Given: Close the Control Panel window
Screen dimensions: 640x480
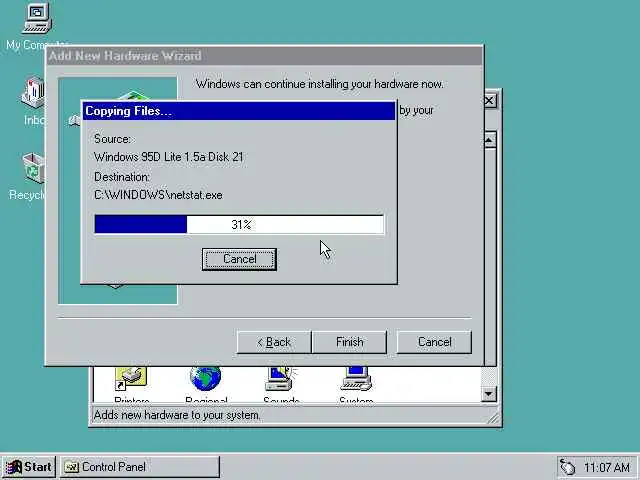Looking at the screenshot, I should [x=490, y=100].
